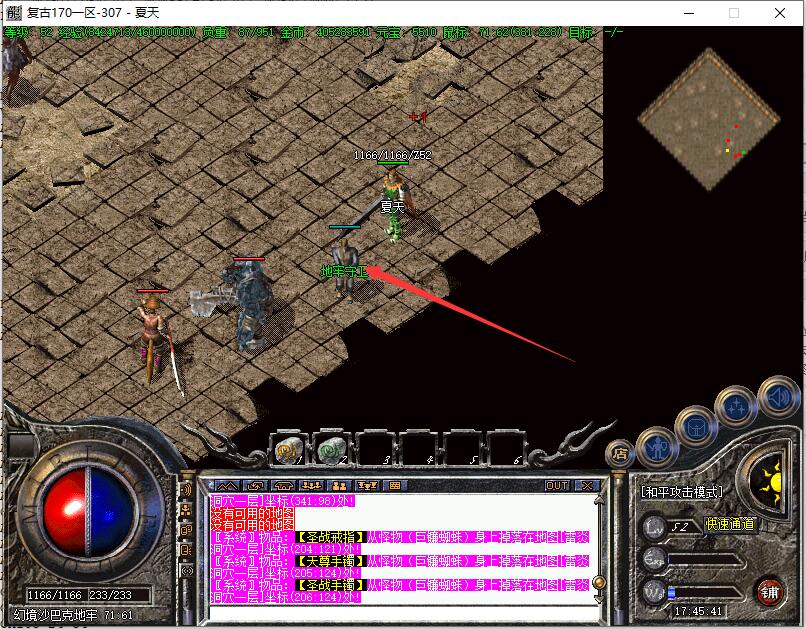This screenshot has height=629, width=806.
Task: Open the character status round button
Action: 657,448
